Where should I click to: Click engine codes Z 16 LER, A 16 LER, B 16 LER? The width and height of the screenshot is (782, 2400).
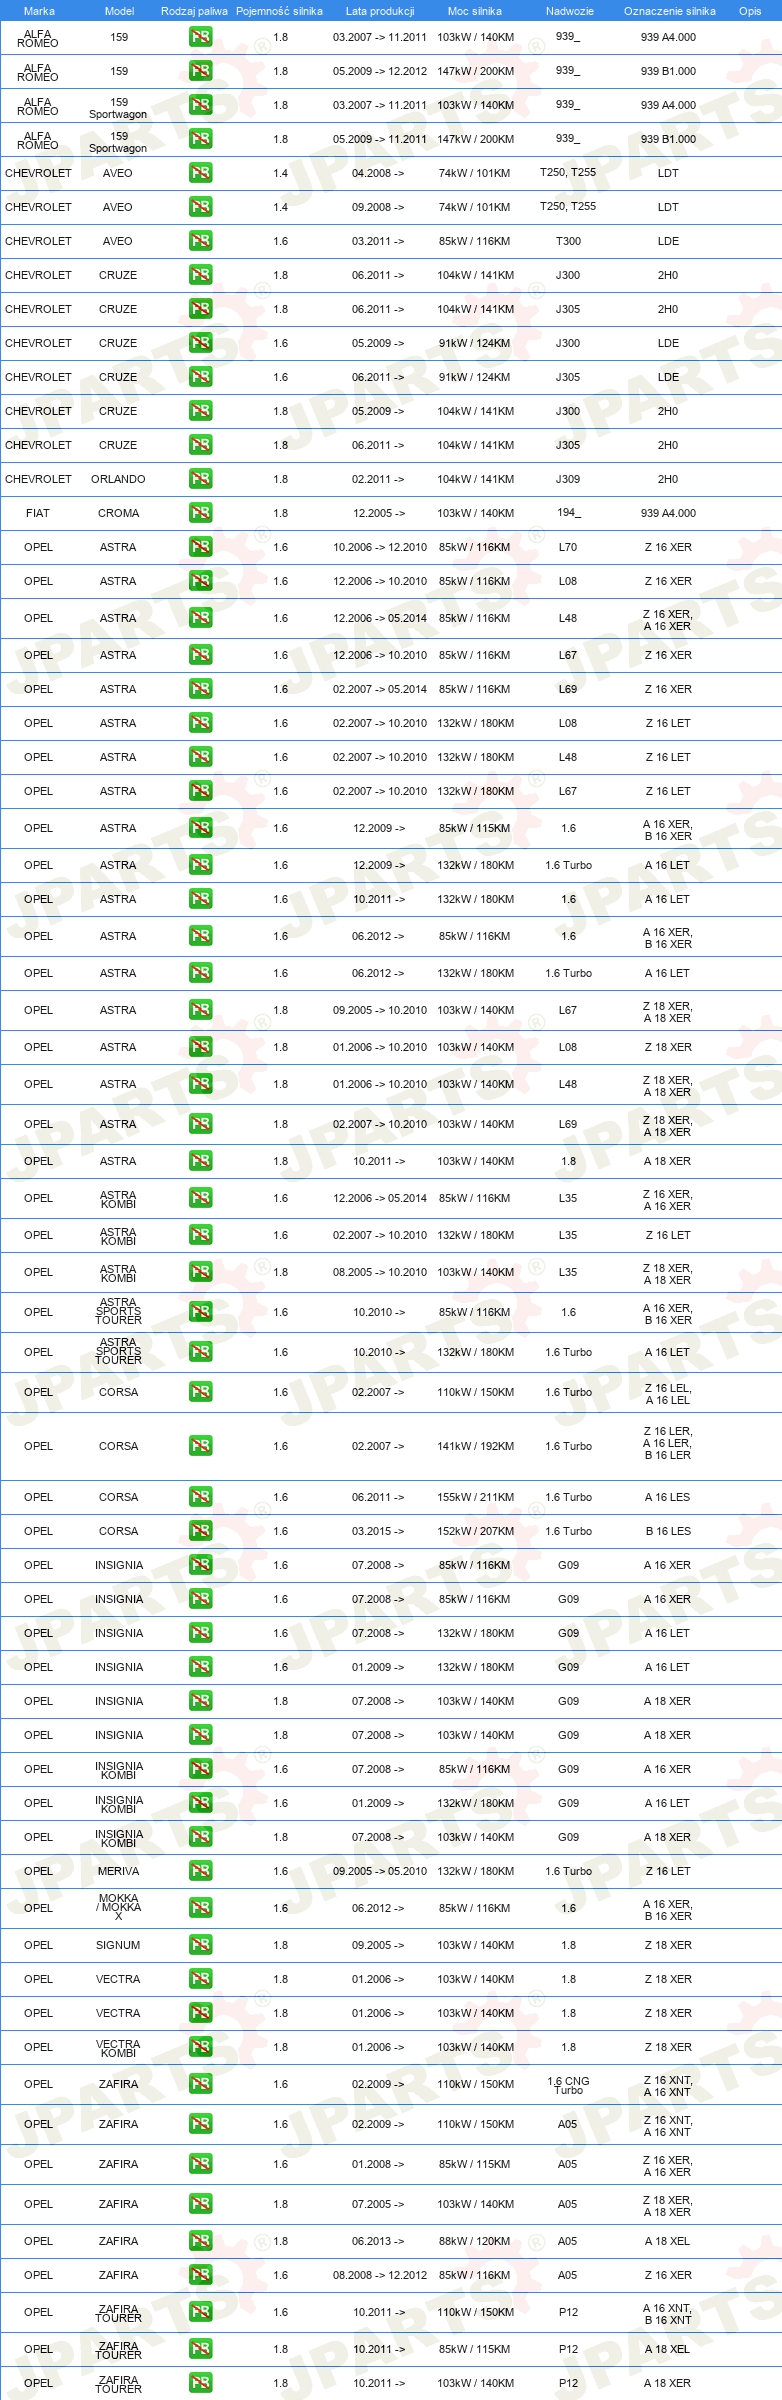[x=668, y=1443]
